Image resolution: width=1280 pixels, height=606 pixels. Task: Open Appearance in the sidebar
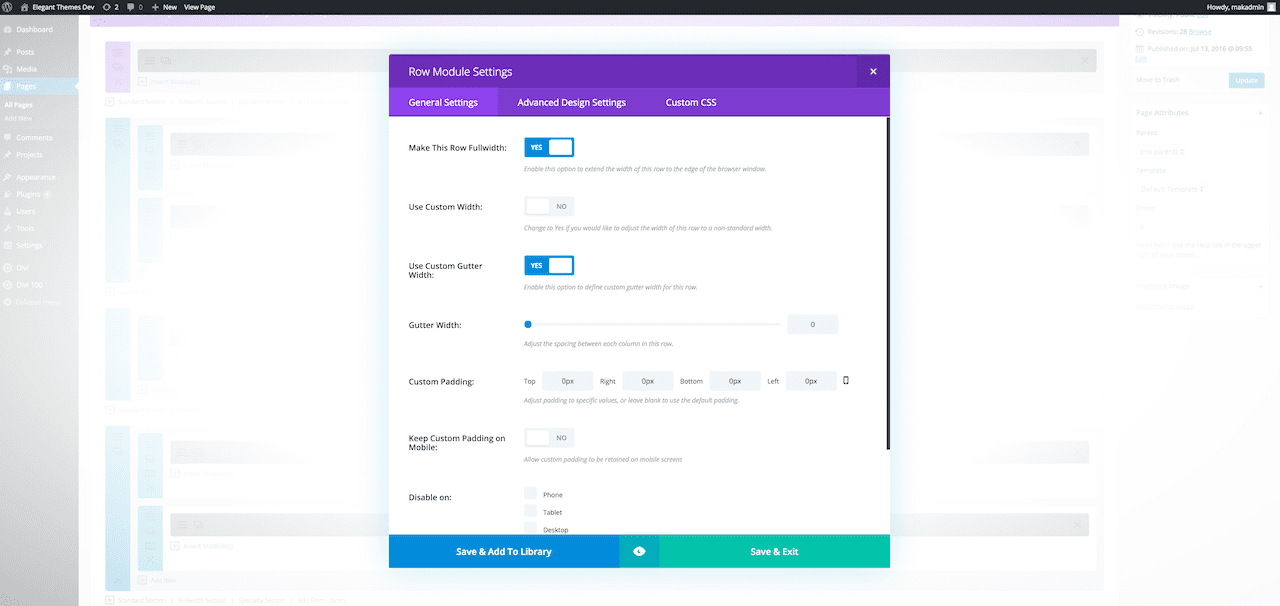[x=35, y=177]
